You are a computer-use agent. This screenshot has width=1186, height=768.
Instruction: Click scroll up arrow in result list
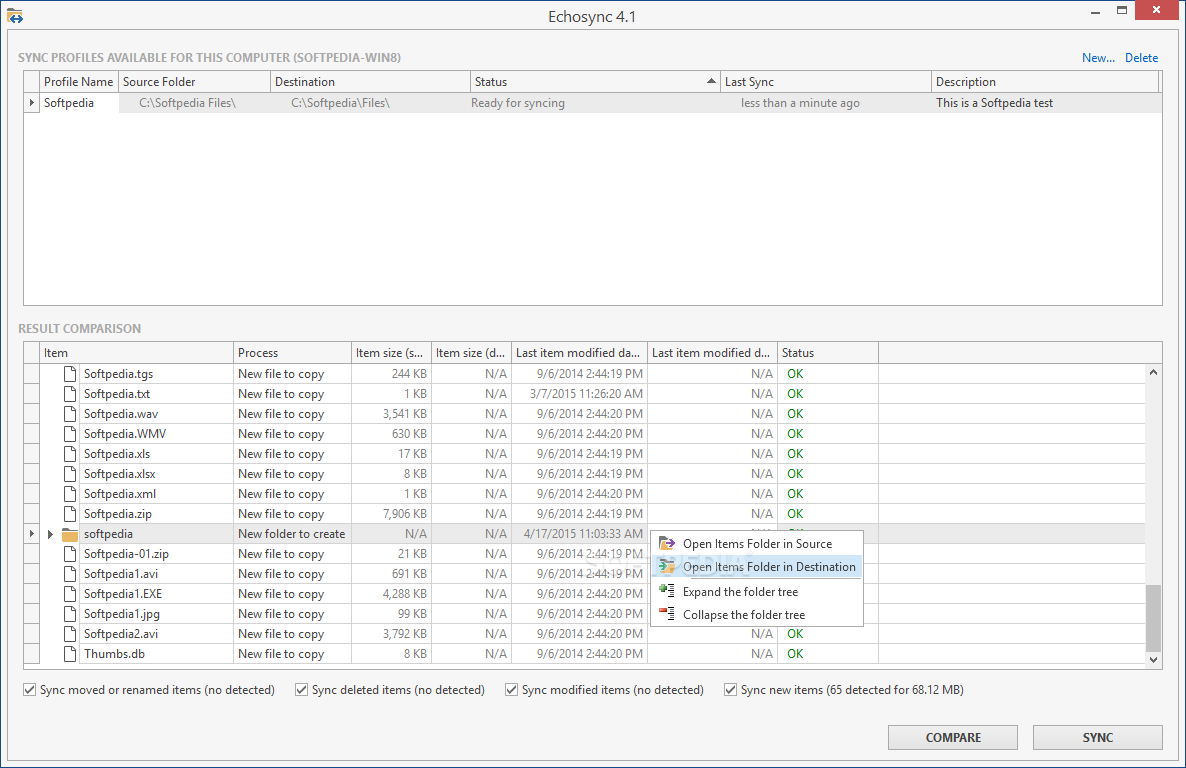point(1153,372)
